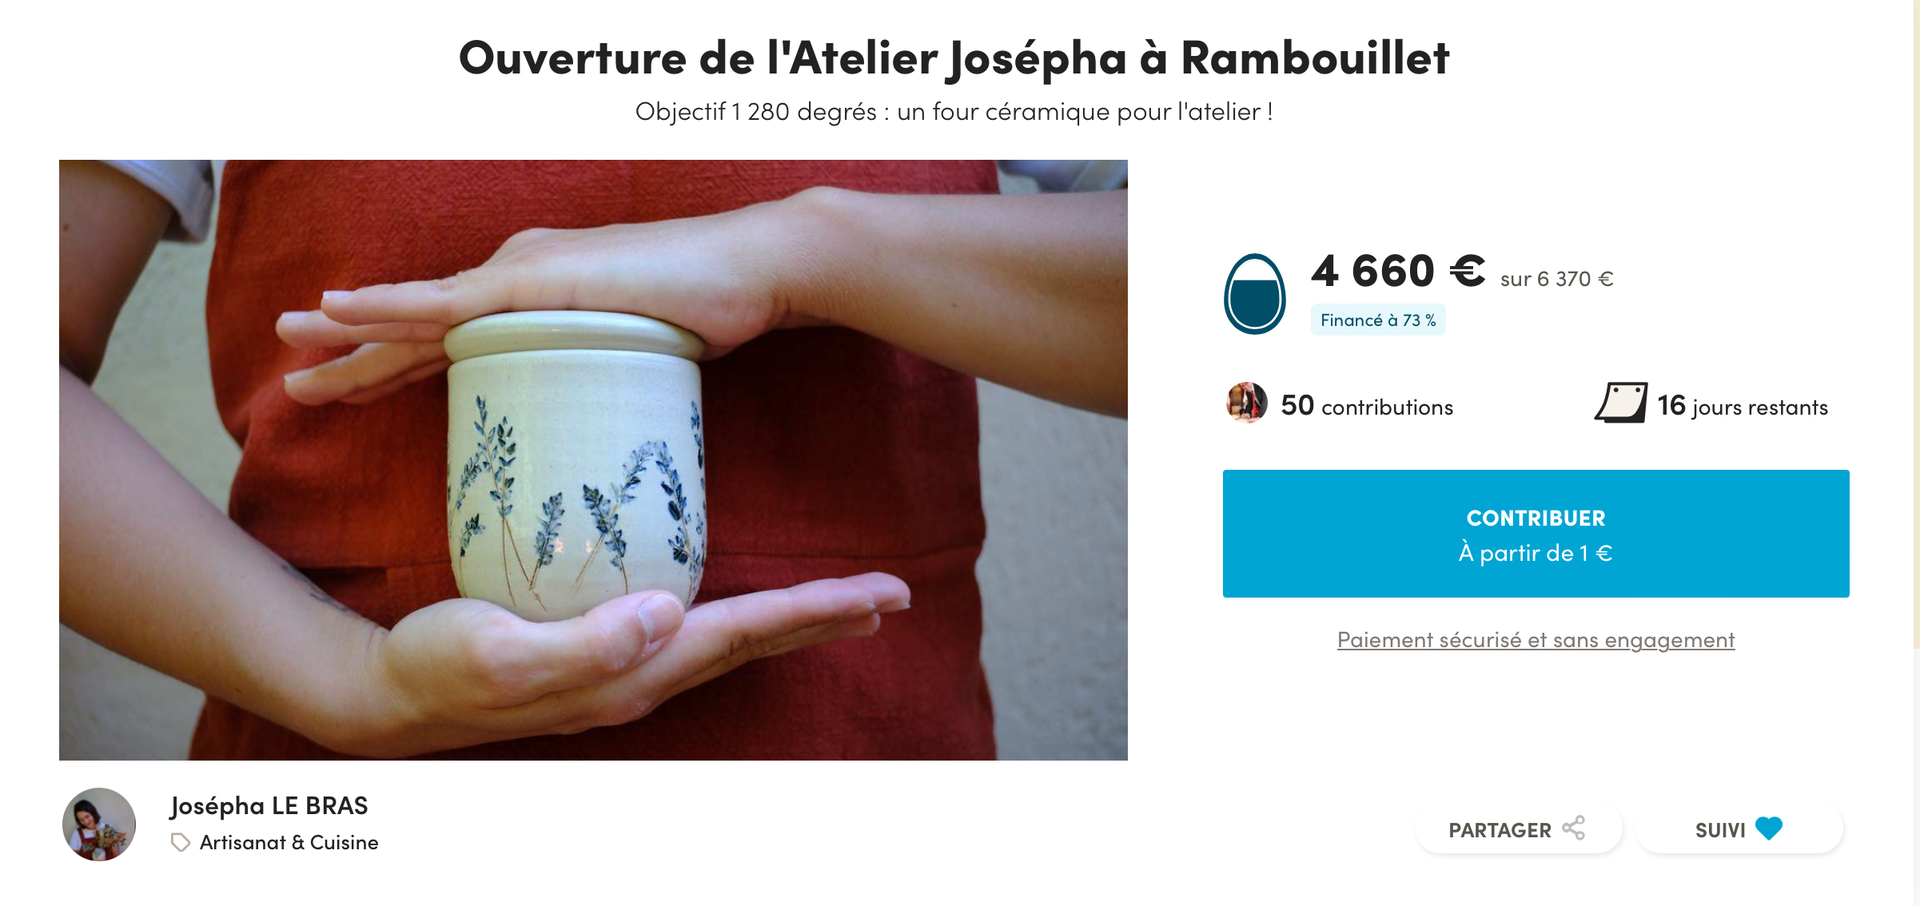Open the Artisanat & Cuisine category link
The width and height of the screenshot is (1920, 906).
pos(289,843)
